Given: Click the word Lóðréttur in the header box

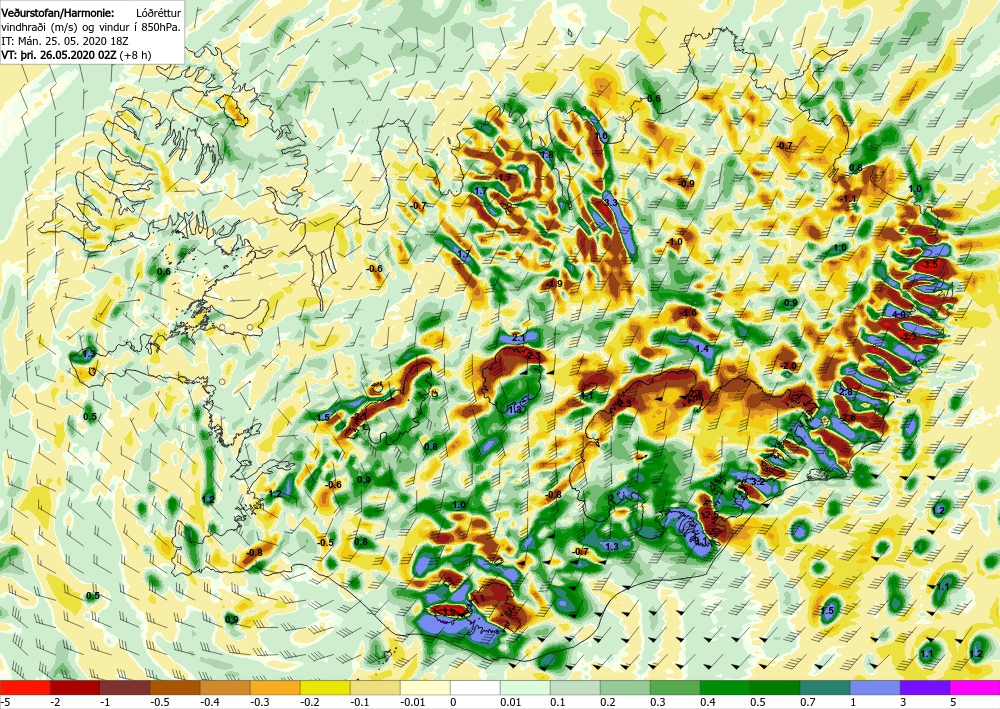Looking at the screenshot, I should 158,13.
